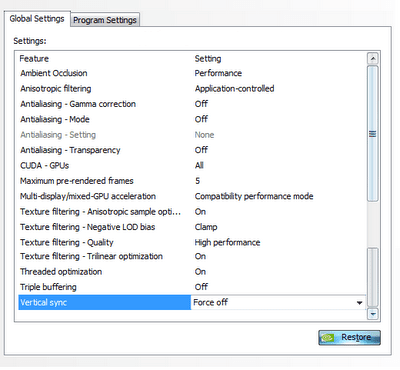400x370 pixels.
Task: Click the Restore button
Action: click(x=349, y=338)
